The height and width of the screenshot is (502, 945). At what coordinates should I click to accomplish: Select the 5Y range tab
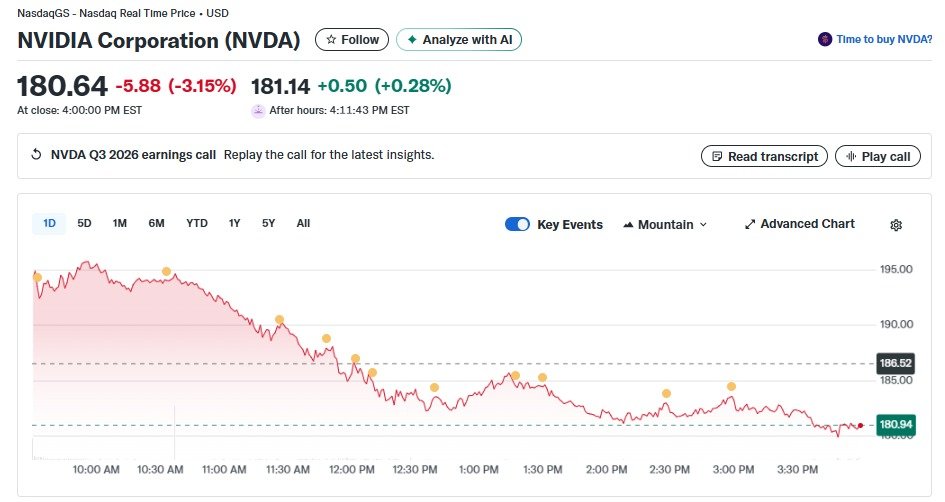pyautogui.click(x=268, y=223)
